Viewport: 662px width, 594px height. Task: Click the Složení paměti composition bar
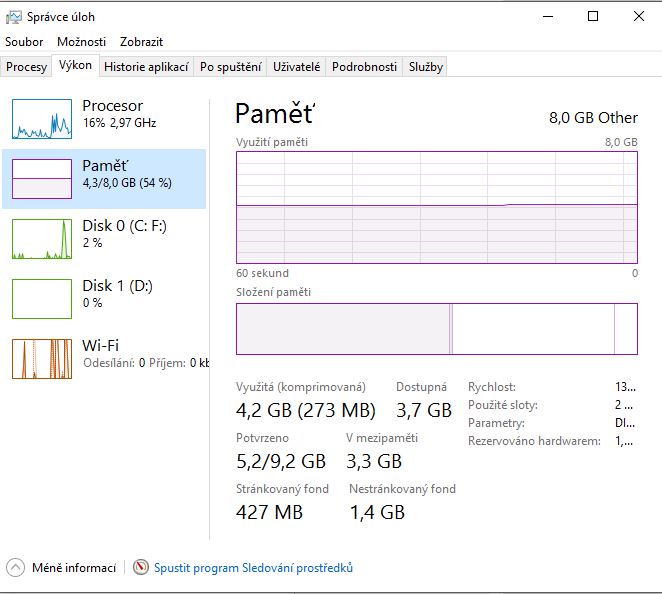coord(437,328)
